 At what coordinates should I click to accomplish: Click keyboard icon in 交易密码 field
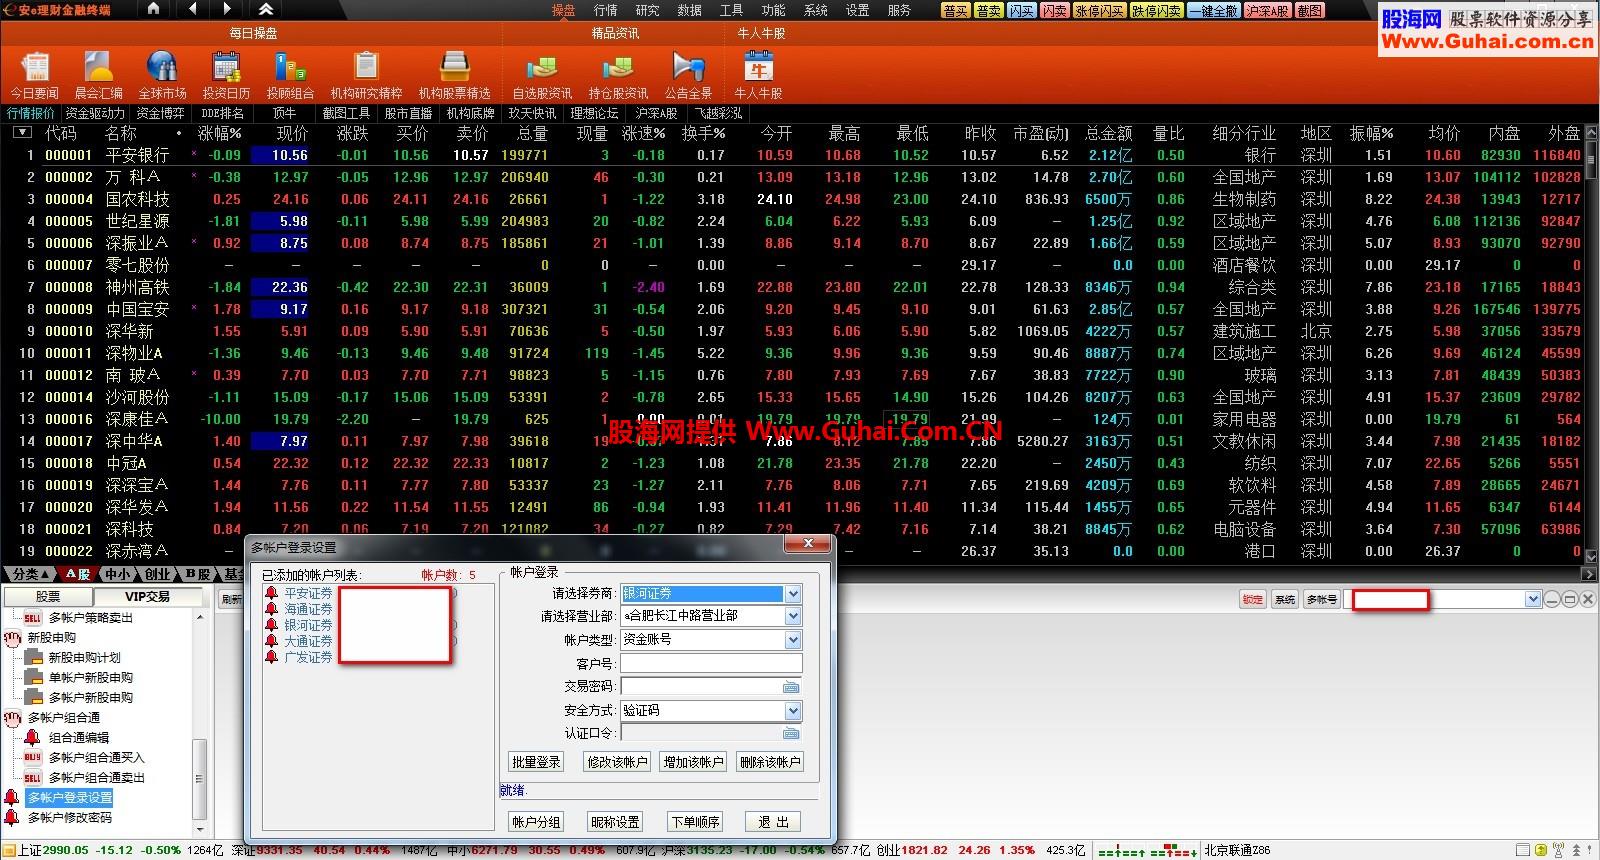point(791,687)
